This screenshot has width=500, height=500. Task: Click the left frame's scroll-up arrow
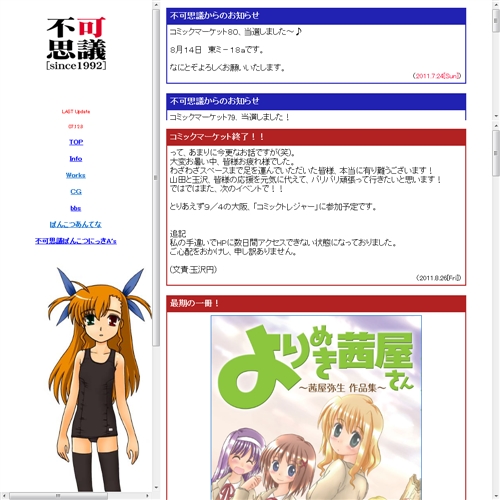pyautogui.click(x=156, y=4)
